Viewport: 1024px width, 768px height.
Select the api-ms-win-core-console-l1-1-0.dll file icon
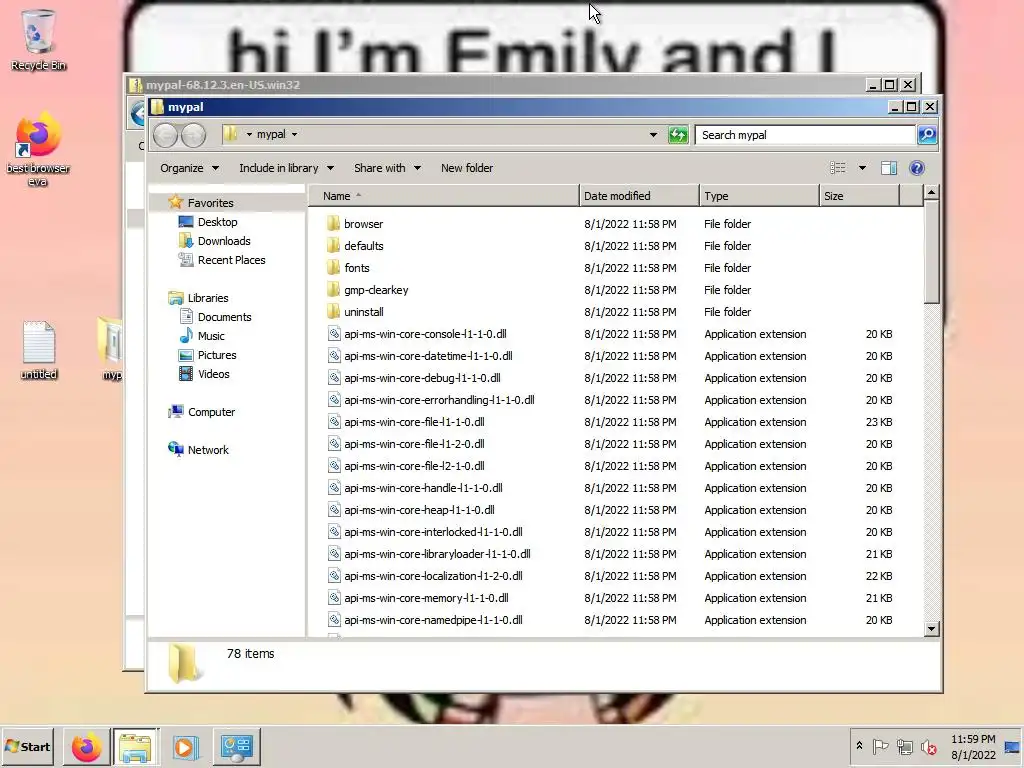[334, 334]
